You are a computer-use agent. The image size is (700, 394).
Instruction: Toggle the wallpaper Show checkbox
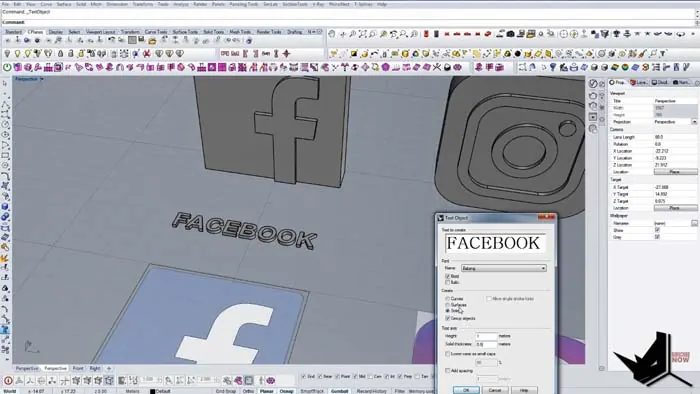(657, 230)
